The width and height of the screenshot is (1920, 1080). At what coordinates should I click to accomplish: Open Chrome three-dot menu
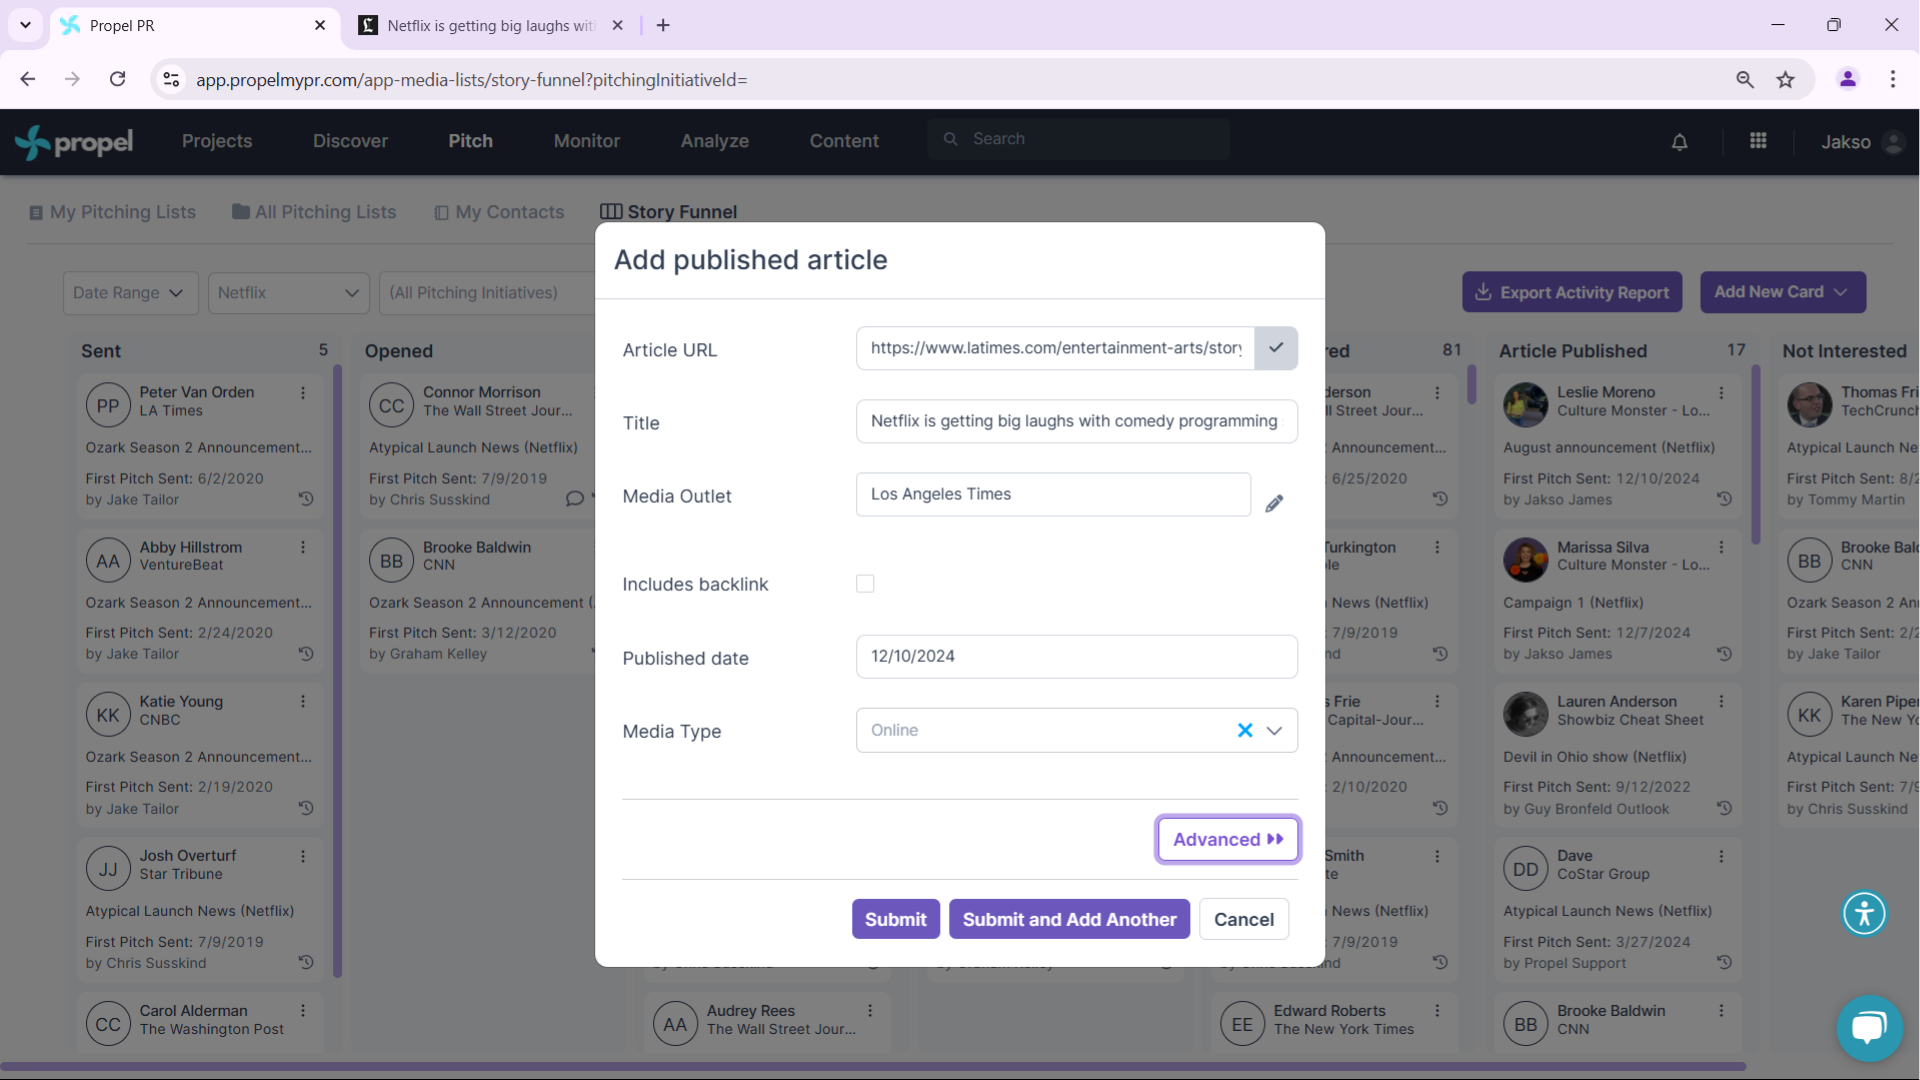(1892, 79)
